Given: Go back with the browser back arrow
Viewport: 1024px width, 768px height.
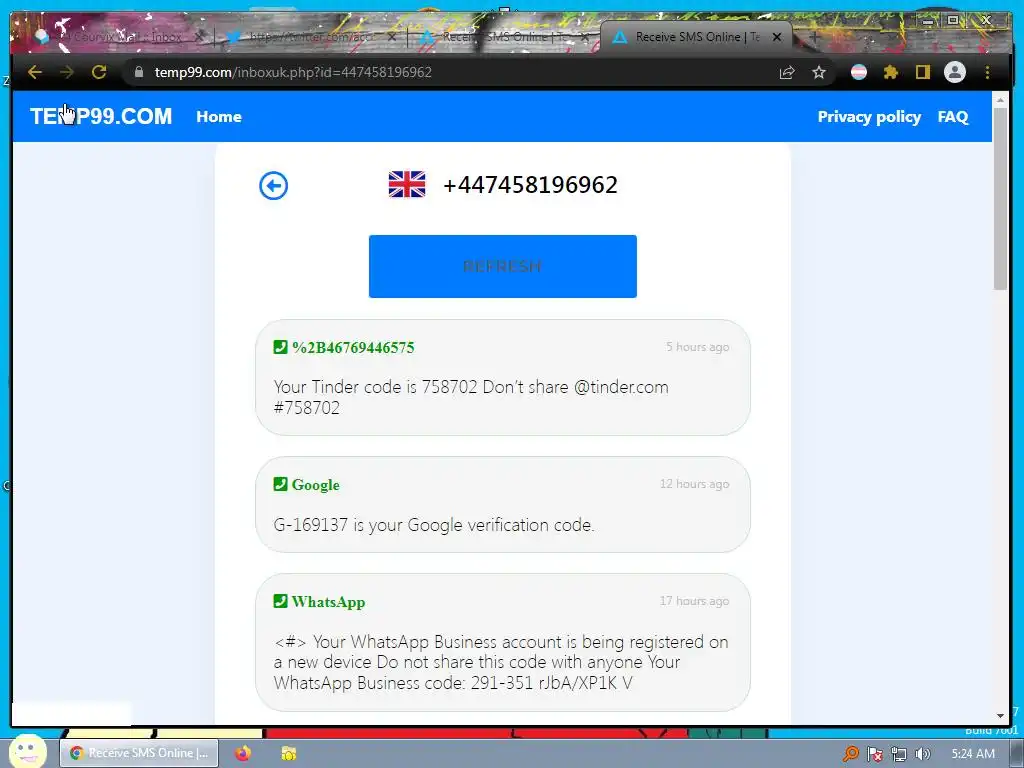Looking at the screenshot, I should pyautogui.click(x=35, y=72).
